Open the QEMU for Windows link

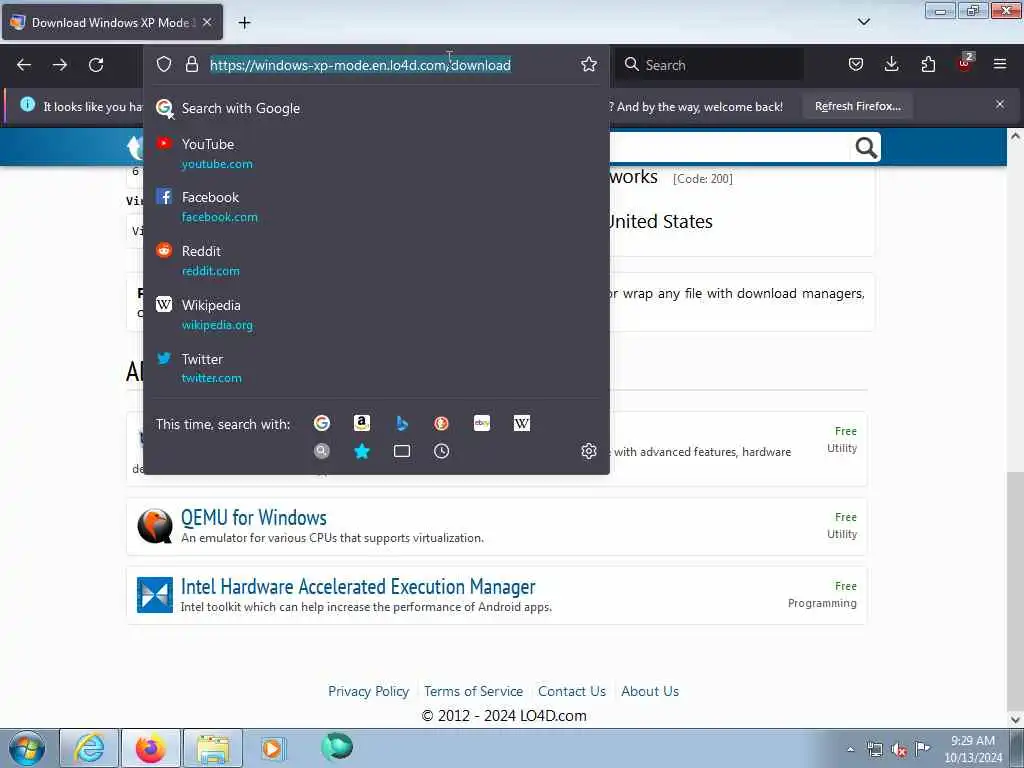tap(253, 518)
